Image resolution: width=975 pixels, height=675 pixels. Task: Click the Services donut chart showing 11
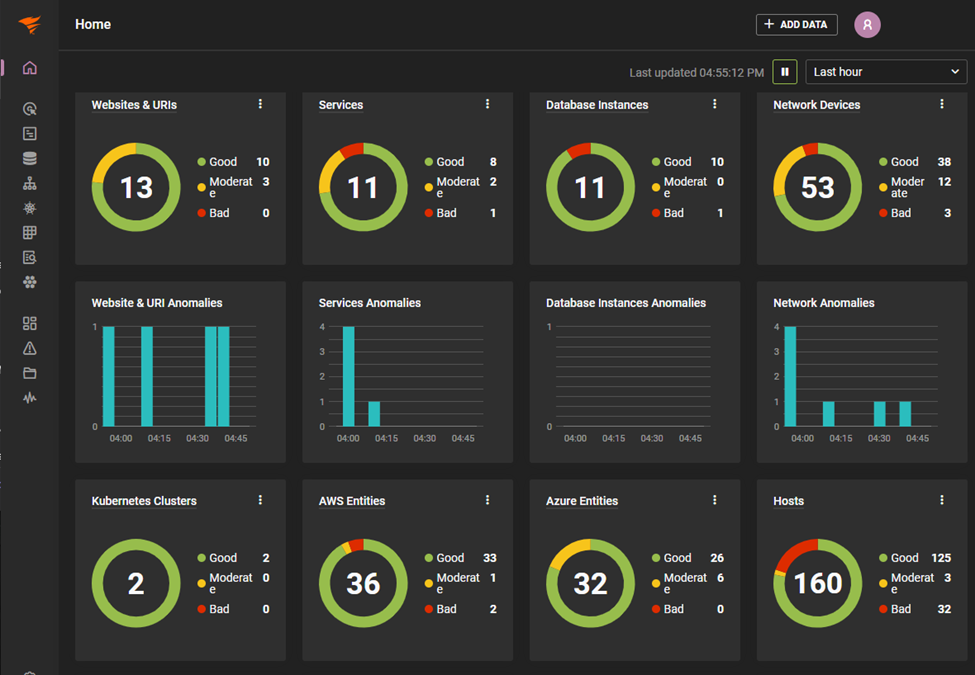363,187
